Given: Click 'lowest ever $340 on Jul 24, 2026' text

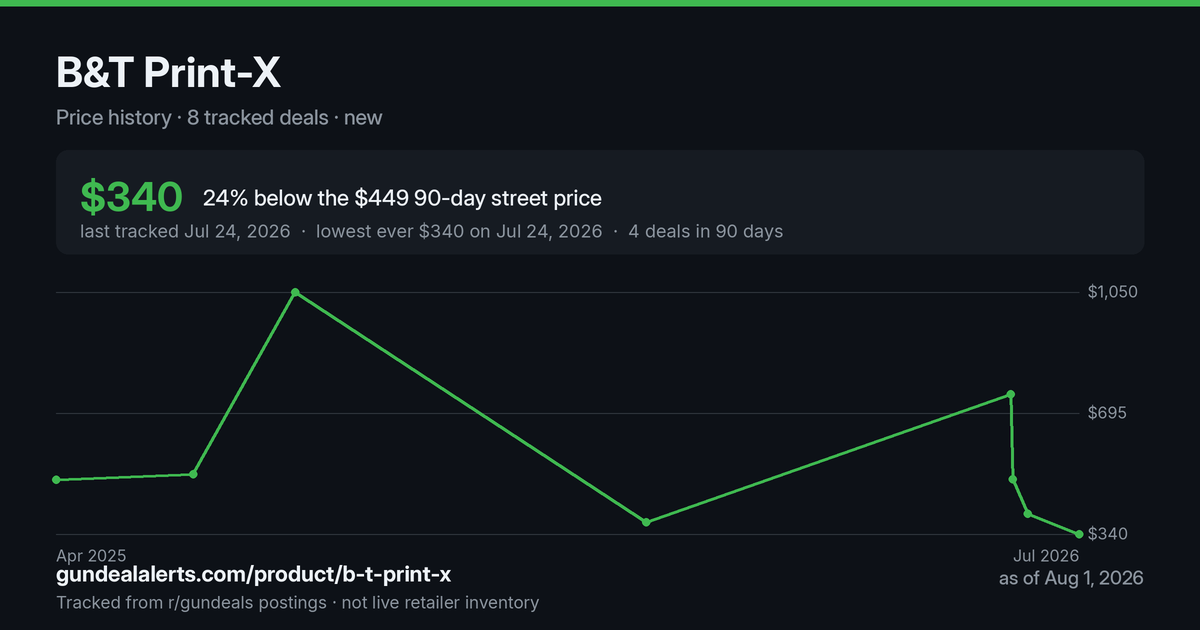Looking at the screenshot, I should (459, 231).
